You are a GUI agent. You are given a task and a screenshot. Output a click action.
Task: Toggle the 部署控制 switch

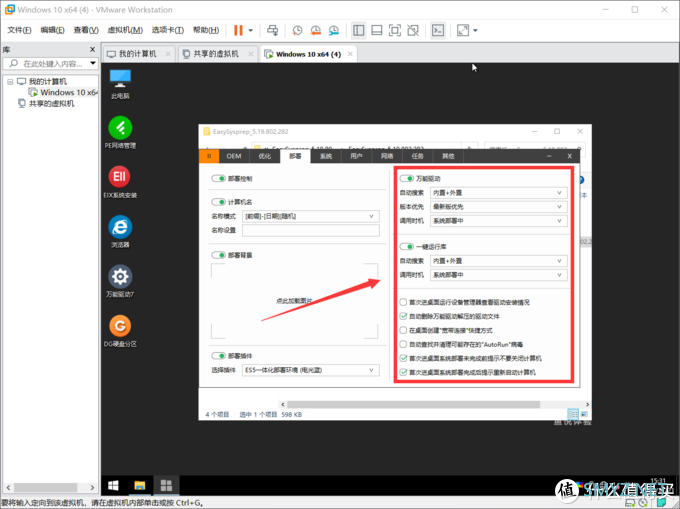coord(219,179)
